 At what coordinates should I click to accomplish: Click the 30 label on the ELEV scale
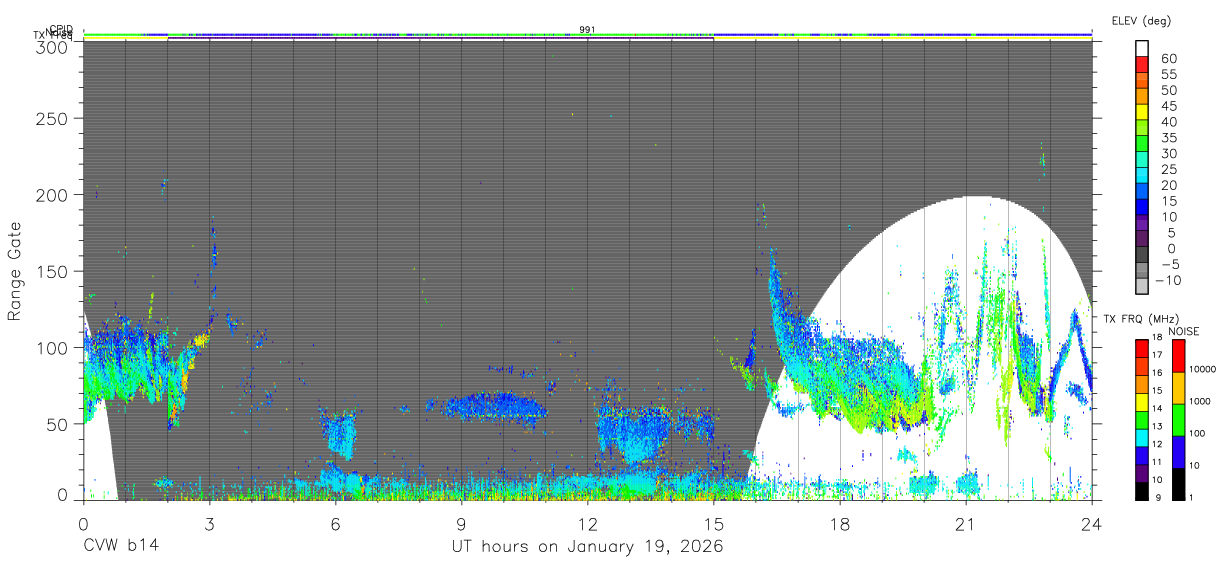click(1169, 154)
